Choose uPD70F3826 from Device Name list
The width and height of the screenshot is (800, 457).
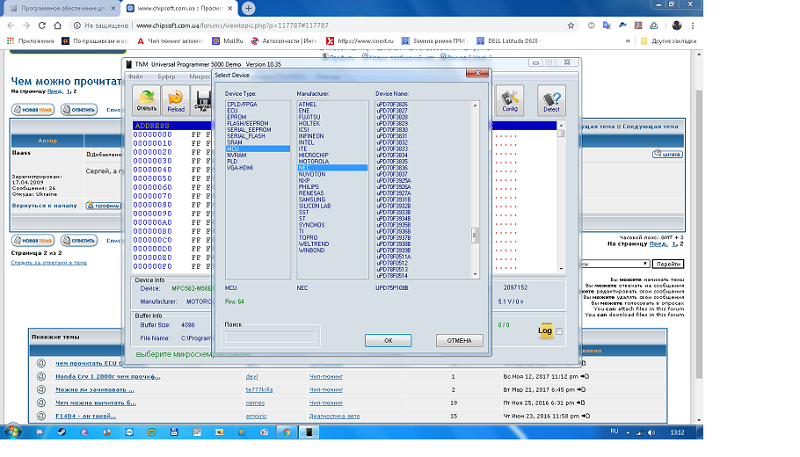392,104
